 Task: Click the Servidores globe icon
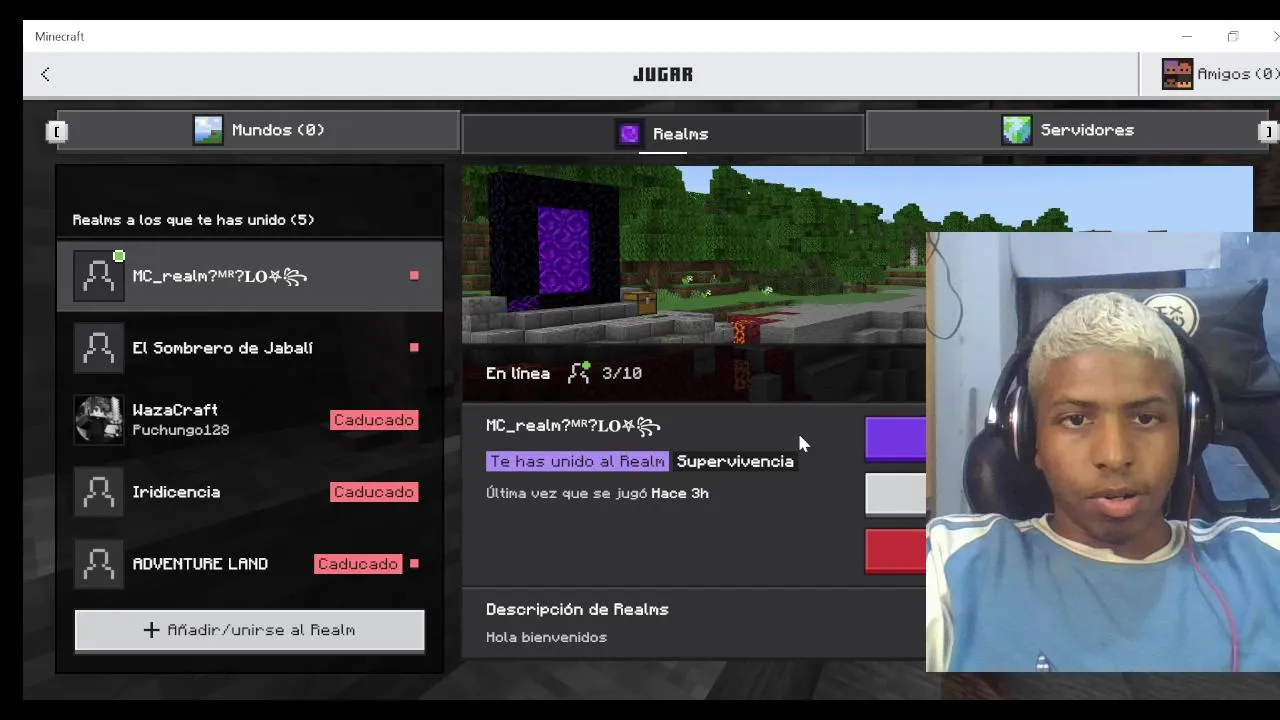1016,130
